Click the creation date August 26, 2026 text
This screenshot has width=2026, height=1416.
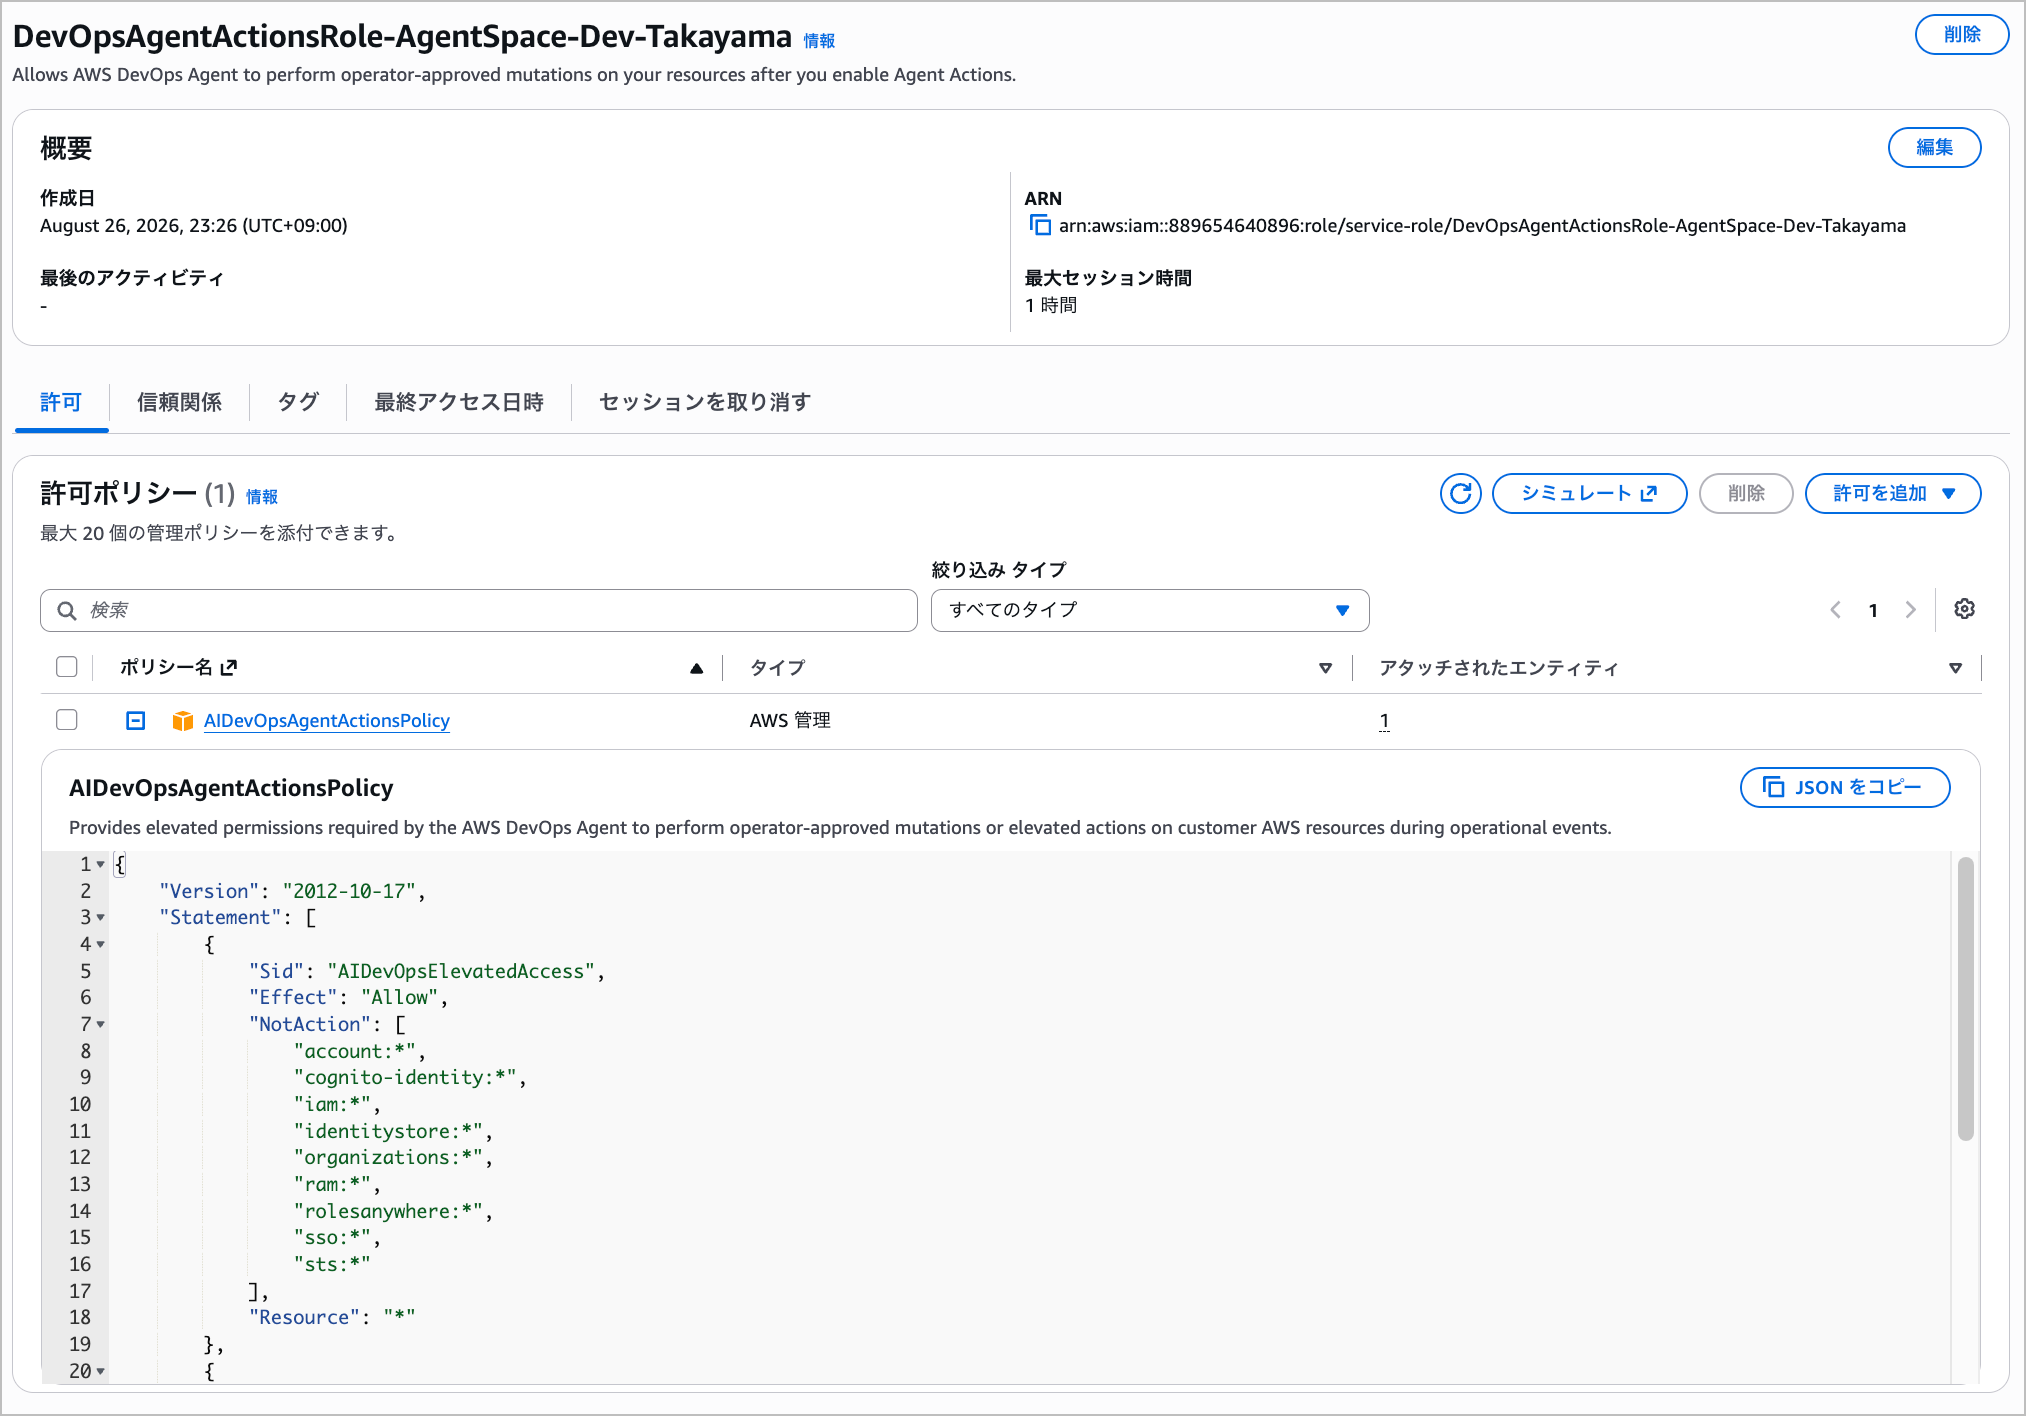[x=194, y=226]
